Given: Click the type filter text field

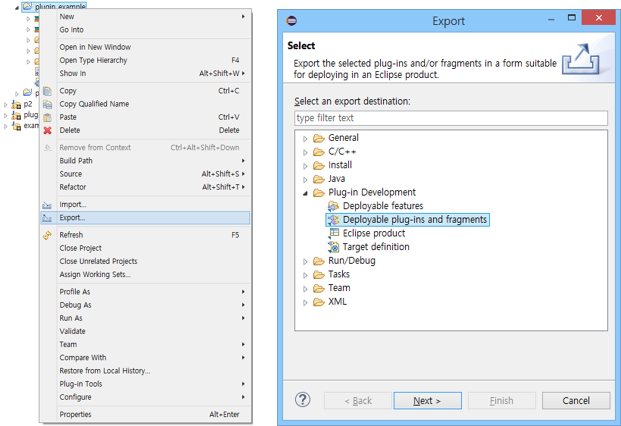Looking at the screenshot, I should tap(451, 118).
